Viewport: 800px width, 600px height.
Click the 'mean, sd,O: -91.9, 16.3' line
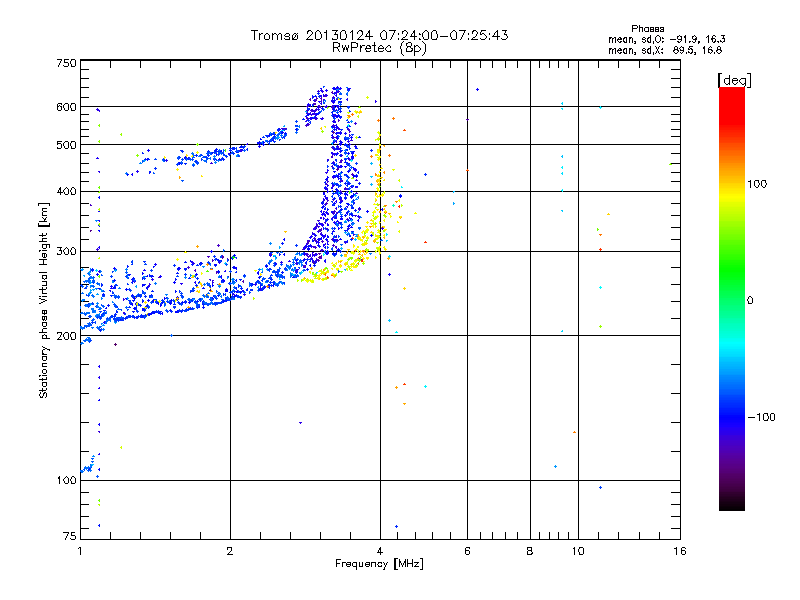(x=666, y=39)
